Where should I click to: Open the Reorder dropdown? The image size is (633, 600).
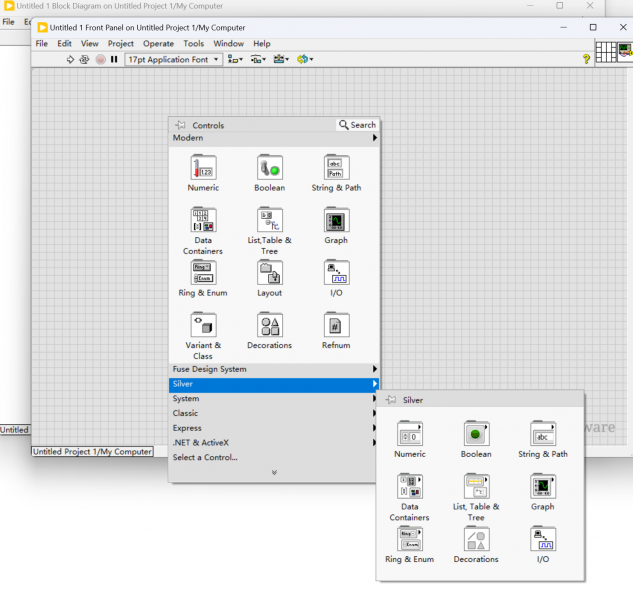point(305,59)
